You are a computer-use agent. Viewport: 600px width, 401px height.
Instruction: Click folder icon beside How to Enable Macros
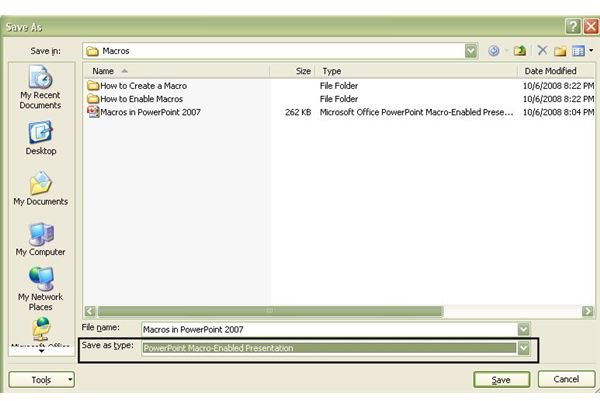pos(93,99)
